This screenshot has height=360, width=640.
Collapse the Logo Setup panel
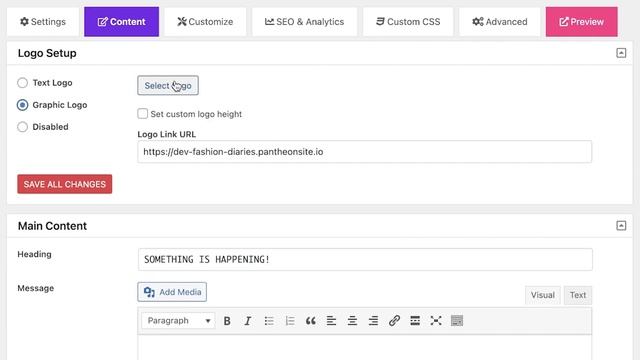click(x=621, y=53)
